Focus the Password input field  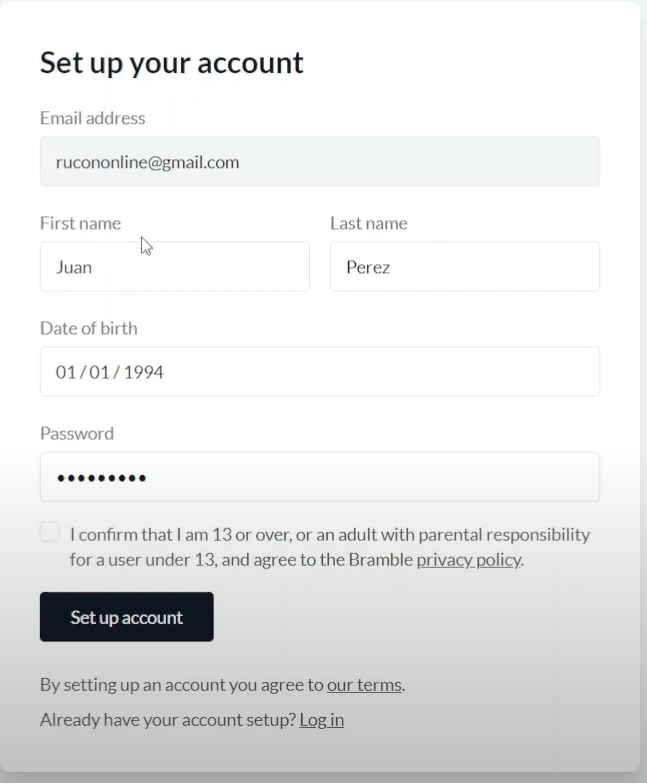pyautogui.click(x=320, y=477)
